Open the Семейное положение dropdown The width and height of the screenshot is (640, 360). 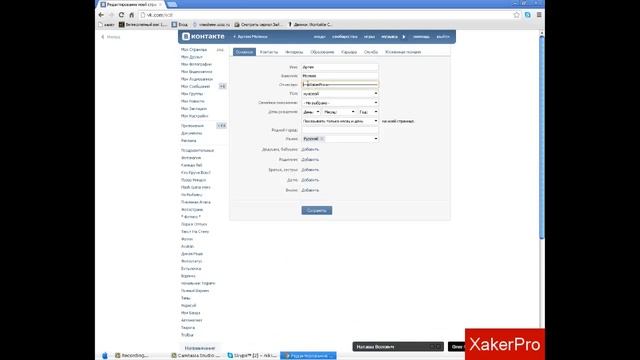(x=340, y=103)
